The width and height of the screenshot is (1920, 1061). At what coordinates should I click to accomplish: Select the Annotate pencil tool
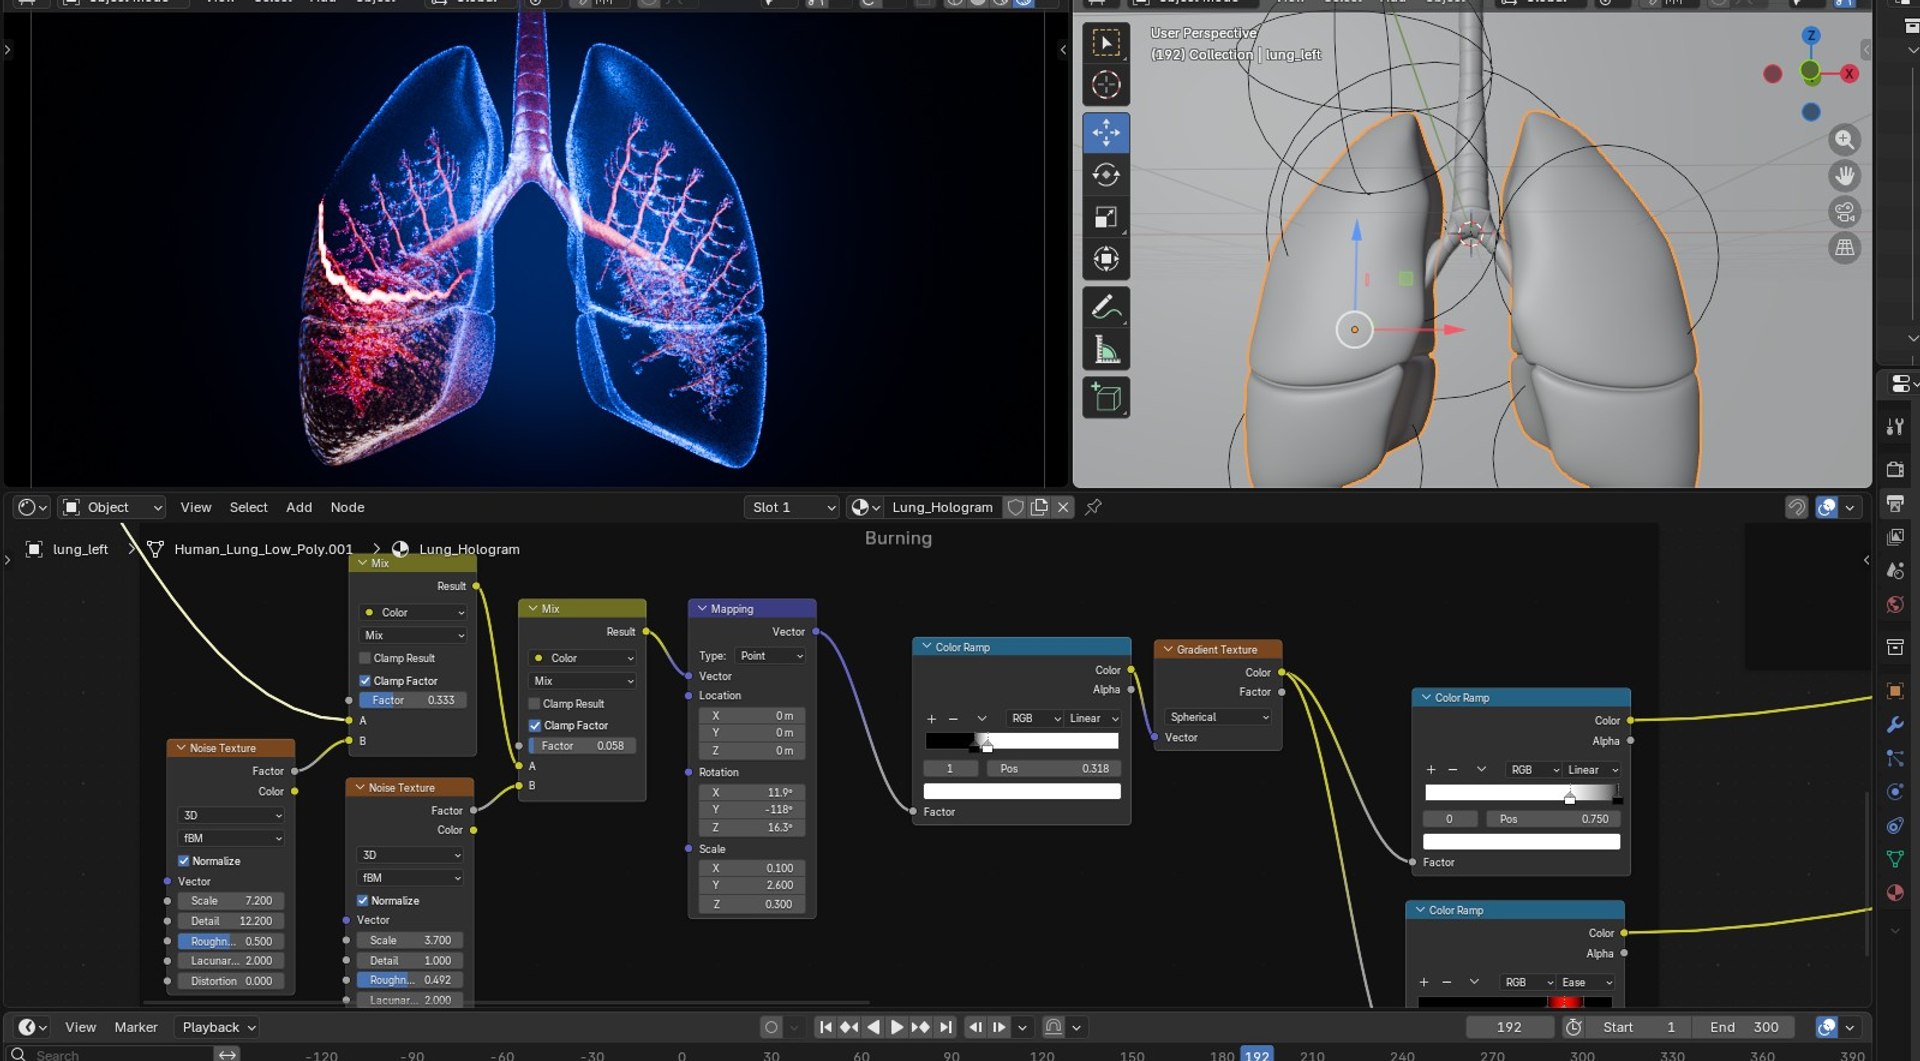pyautogui.click(x=1106, y=307)
